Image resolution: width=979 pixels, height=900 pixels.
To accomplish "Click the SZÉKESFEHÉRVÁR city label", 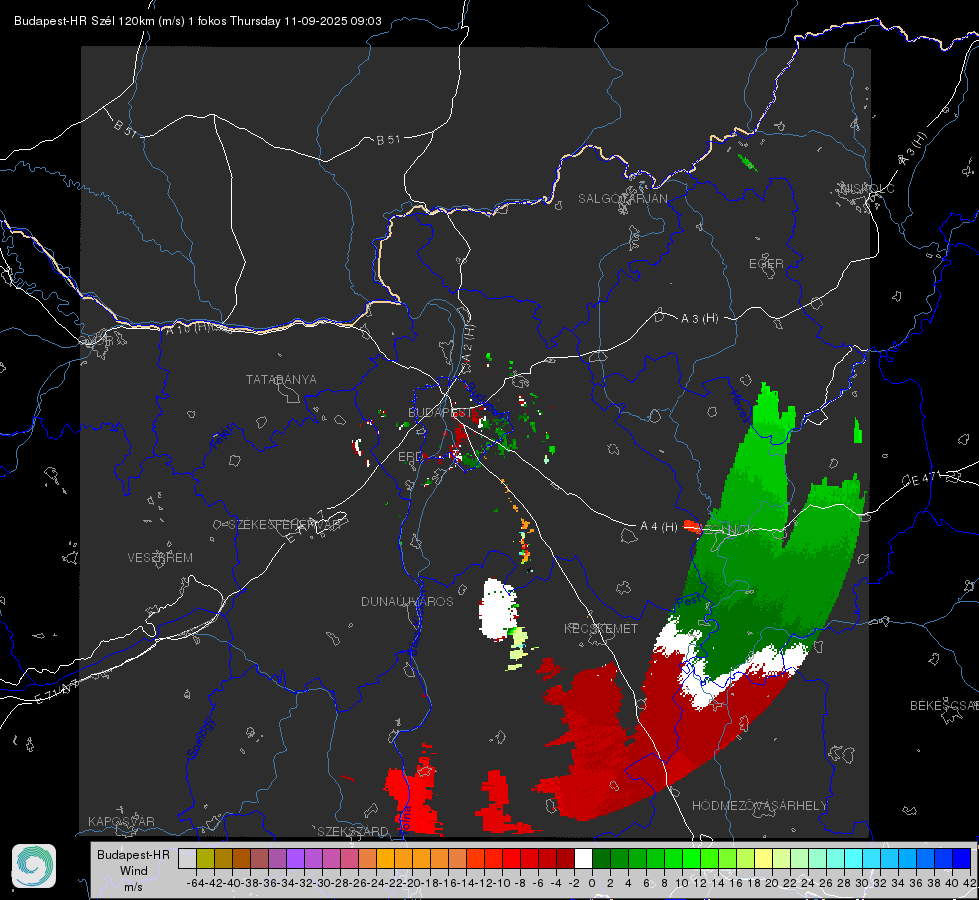I will [x=287, y=525].
